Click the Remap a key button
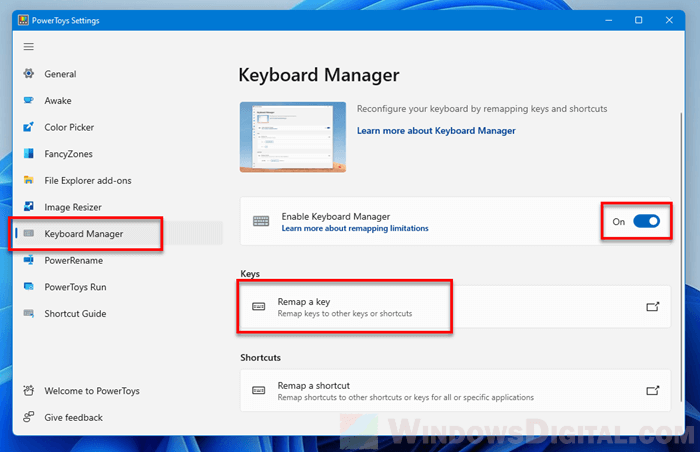This screenshot has height=452, width=700. (x=455, y=306)
